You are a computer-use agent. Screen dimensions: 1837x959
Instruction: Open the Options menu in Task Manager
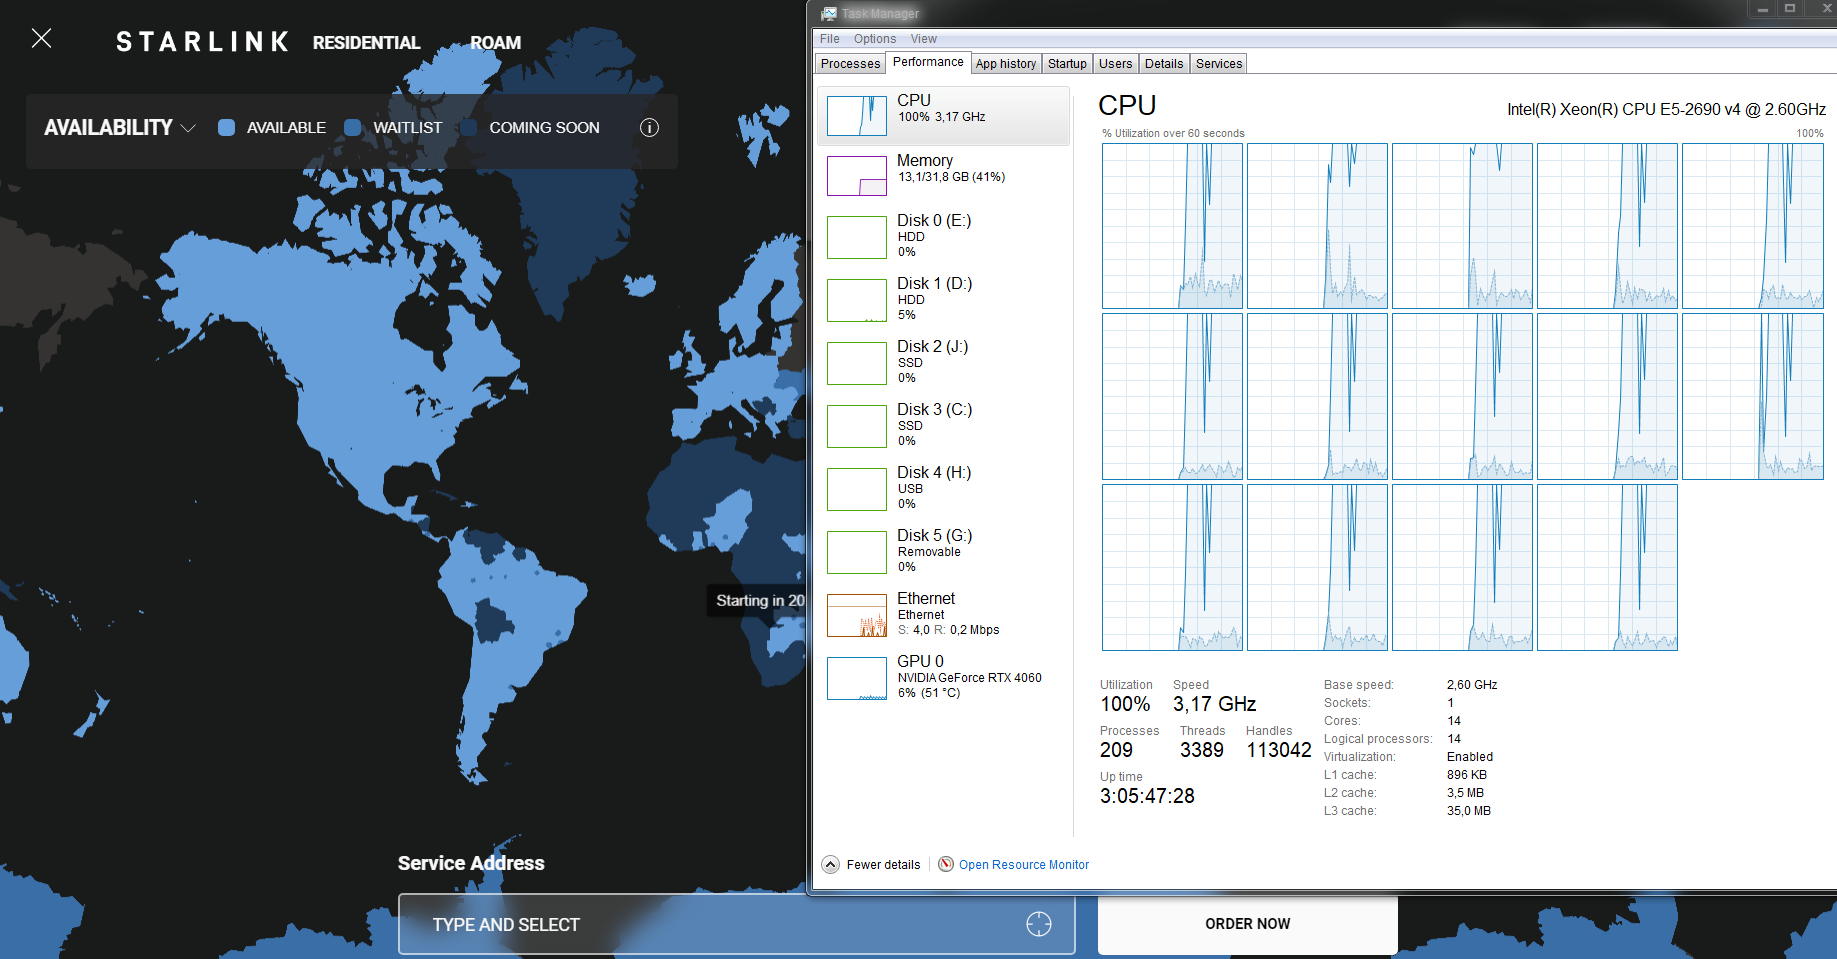(874, 39)
